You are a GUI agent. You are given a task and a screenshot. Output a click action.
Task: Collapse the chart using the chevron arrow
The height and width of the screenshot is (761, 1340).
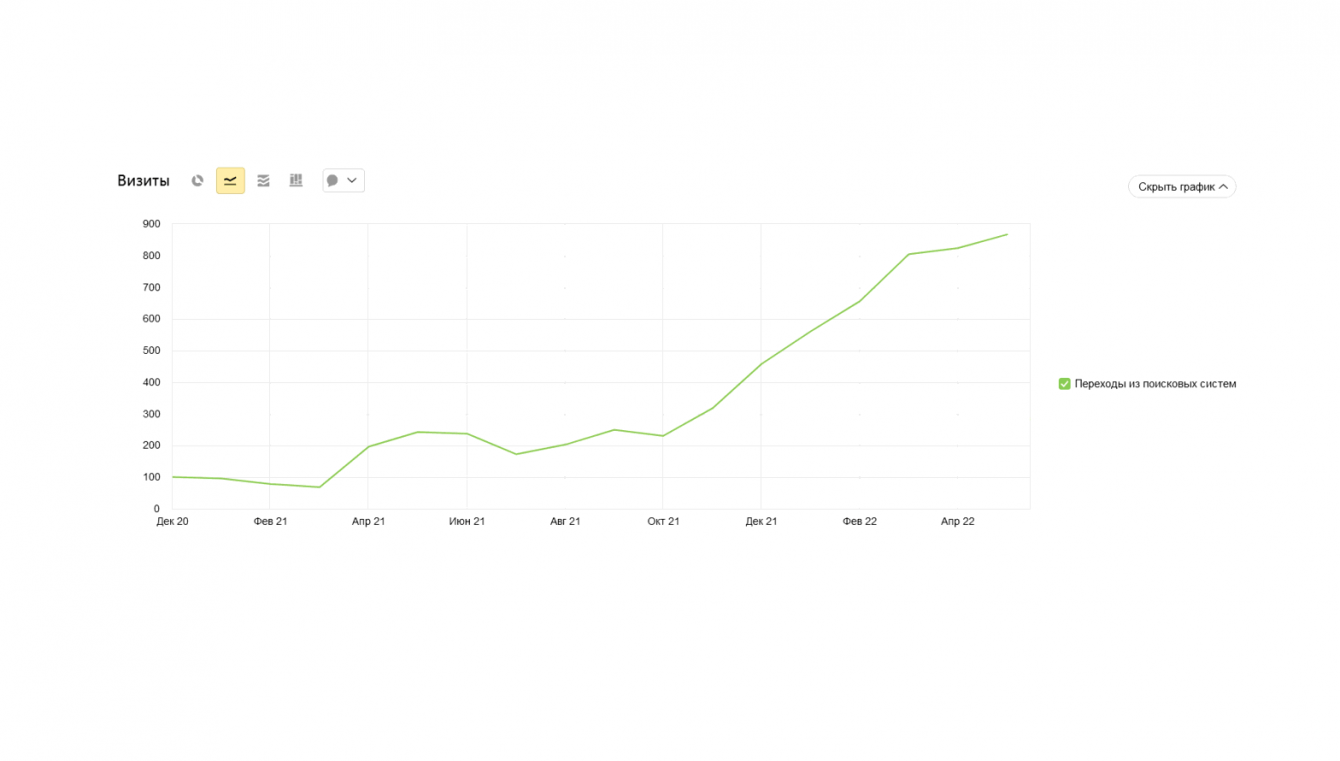pyautogui.click(x=1223, y=187)
